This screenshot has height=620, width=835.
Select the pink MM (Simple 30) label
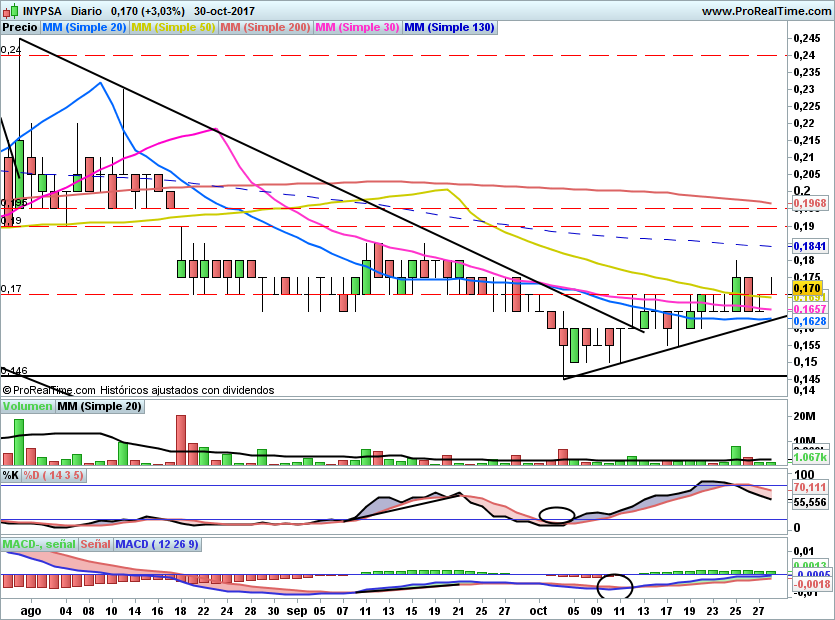(x=357, y=28)
